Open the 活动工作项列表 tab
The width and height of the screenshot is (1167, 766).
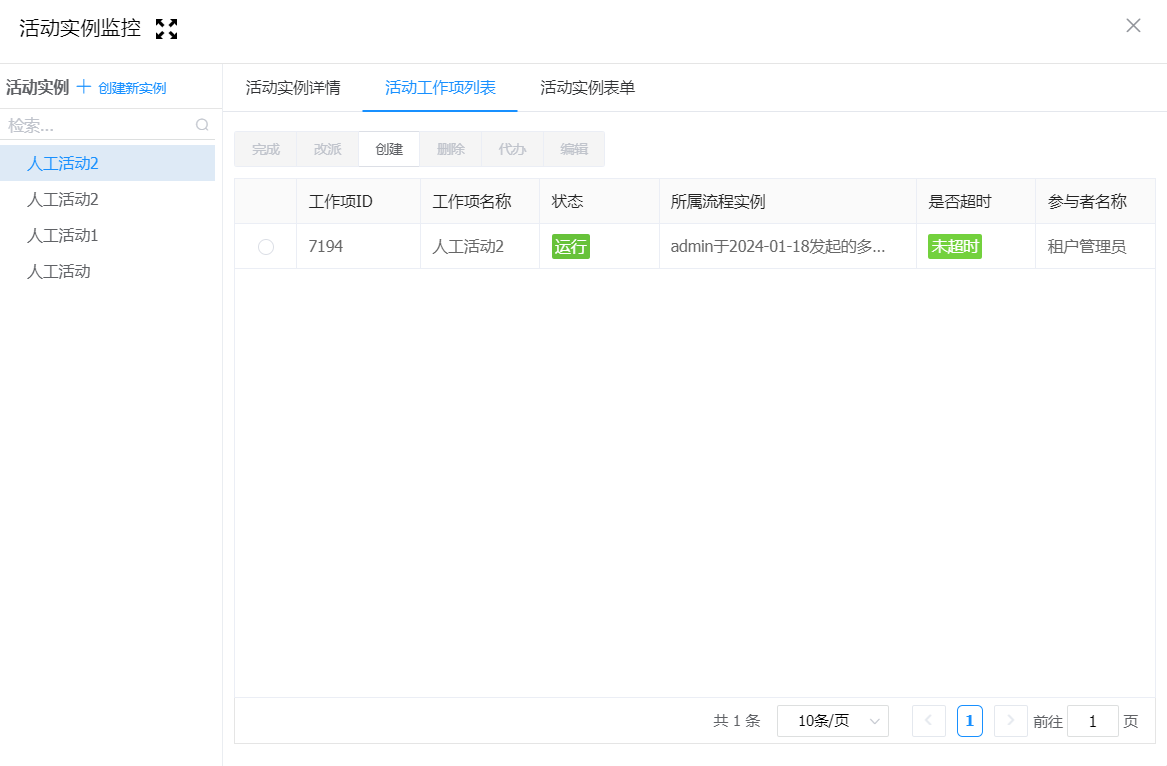pos(440,88)
